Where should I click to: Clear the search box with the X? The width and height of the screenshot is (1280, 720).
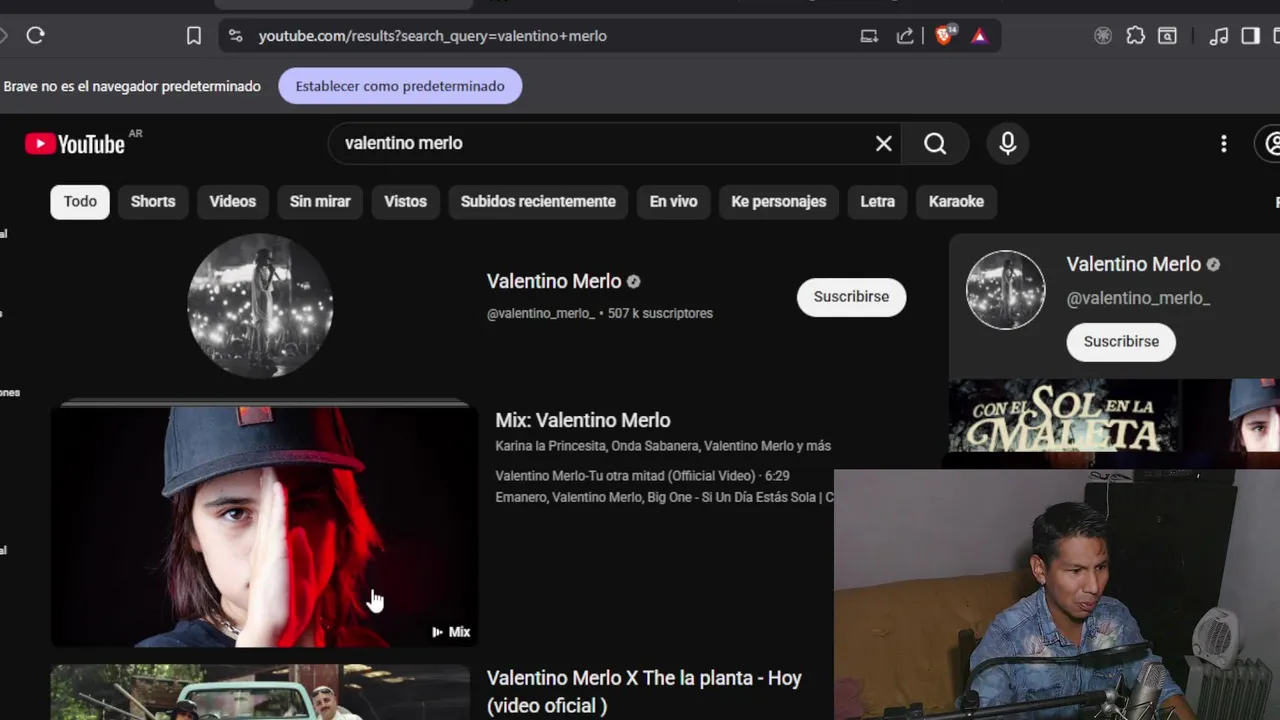884,144
